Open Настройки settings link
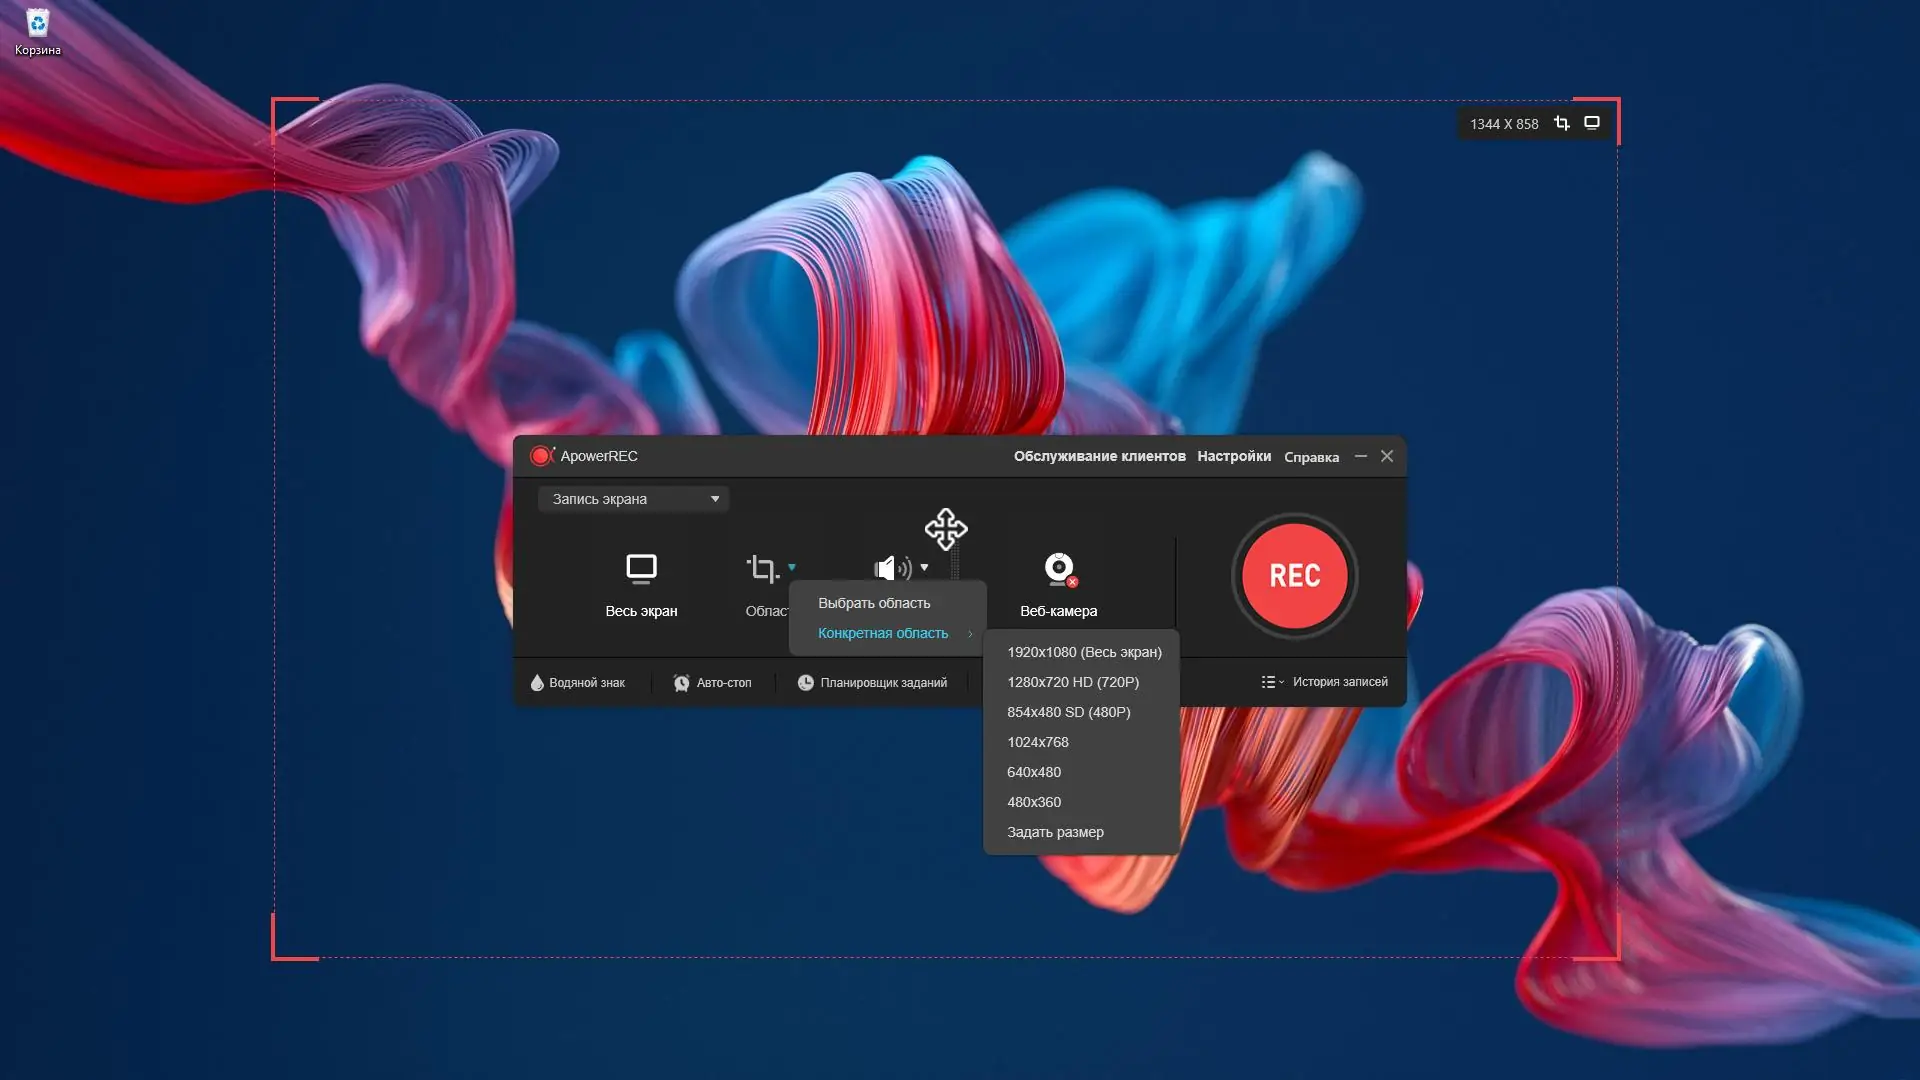Screen dimensions: 1920x1080 coord(1233,456)
